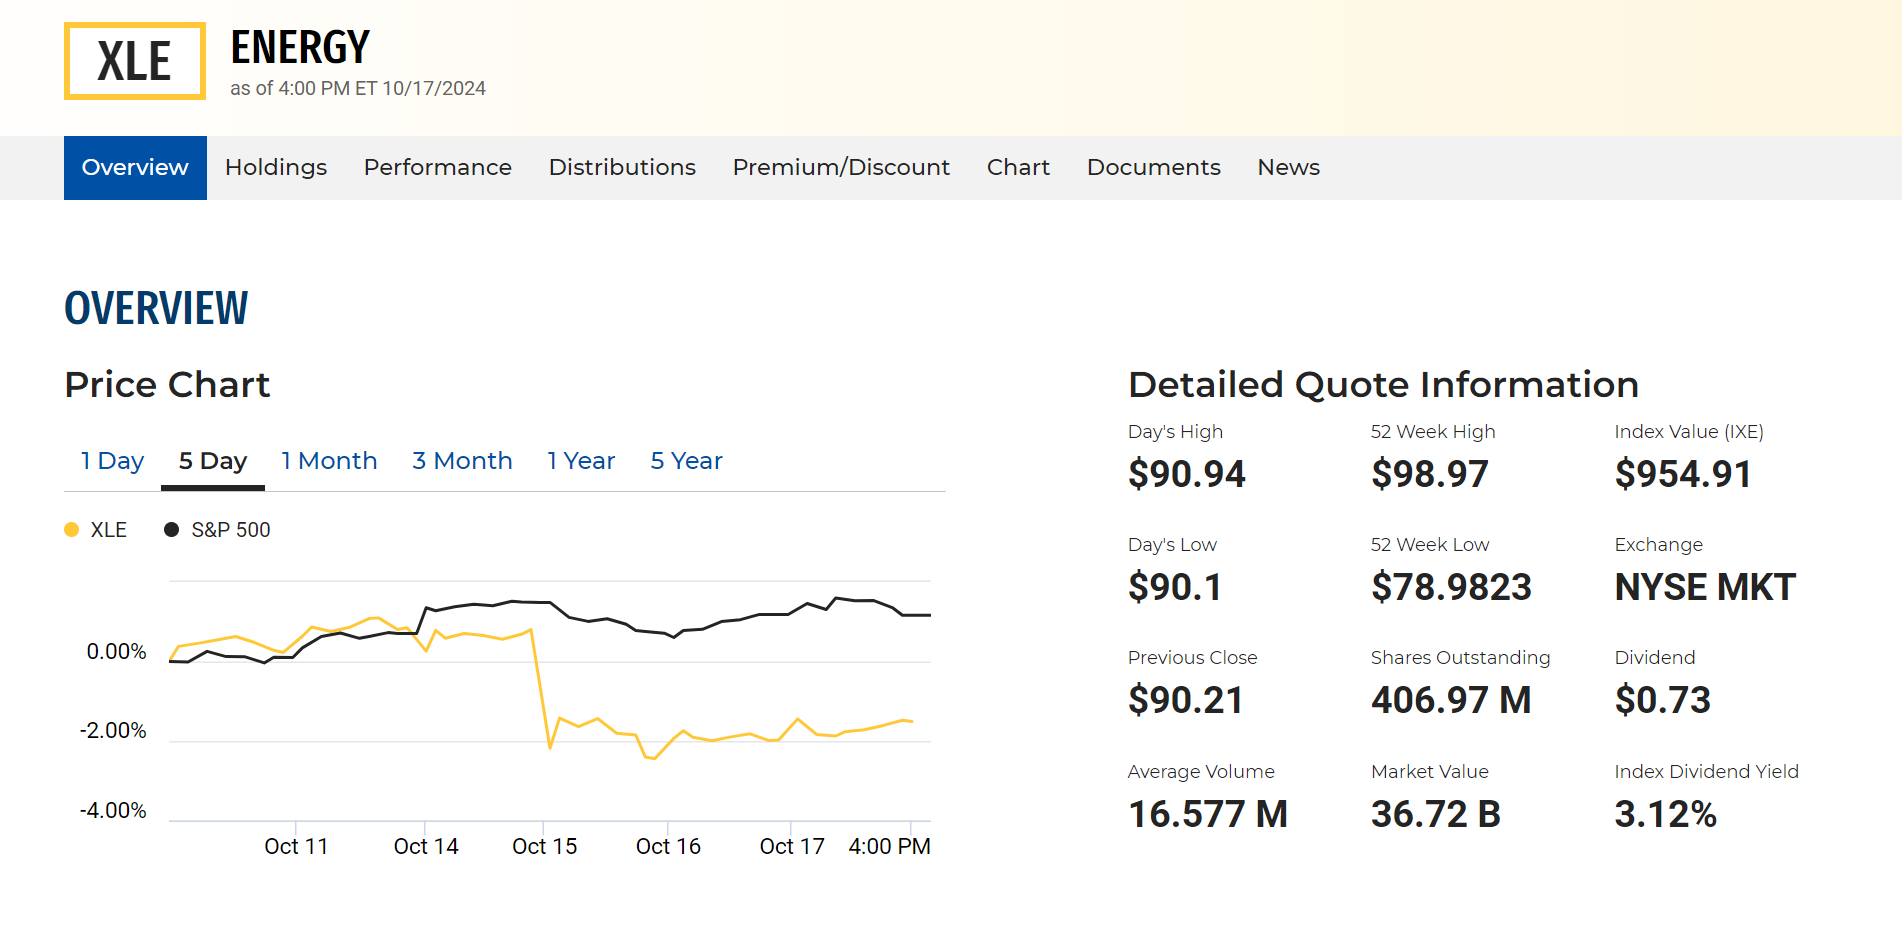The image size is (1902, 925).
Task: Click the 4:00 PM axis label
Action: click(889, 847)
